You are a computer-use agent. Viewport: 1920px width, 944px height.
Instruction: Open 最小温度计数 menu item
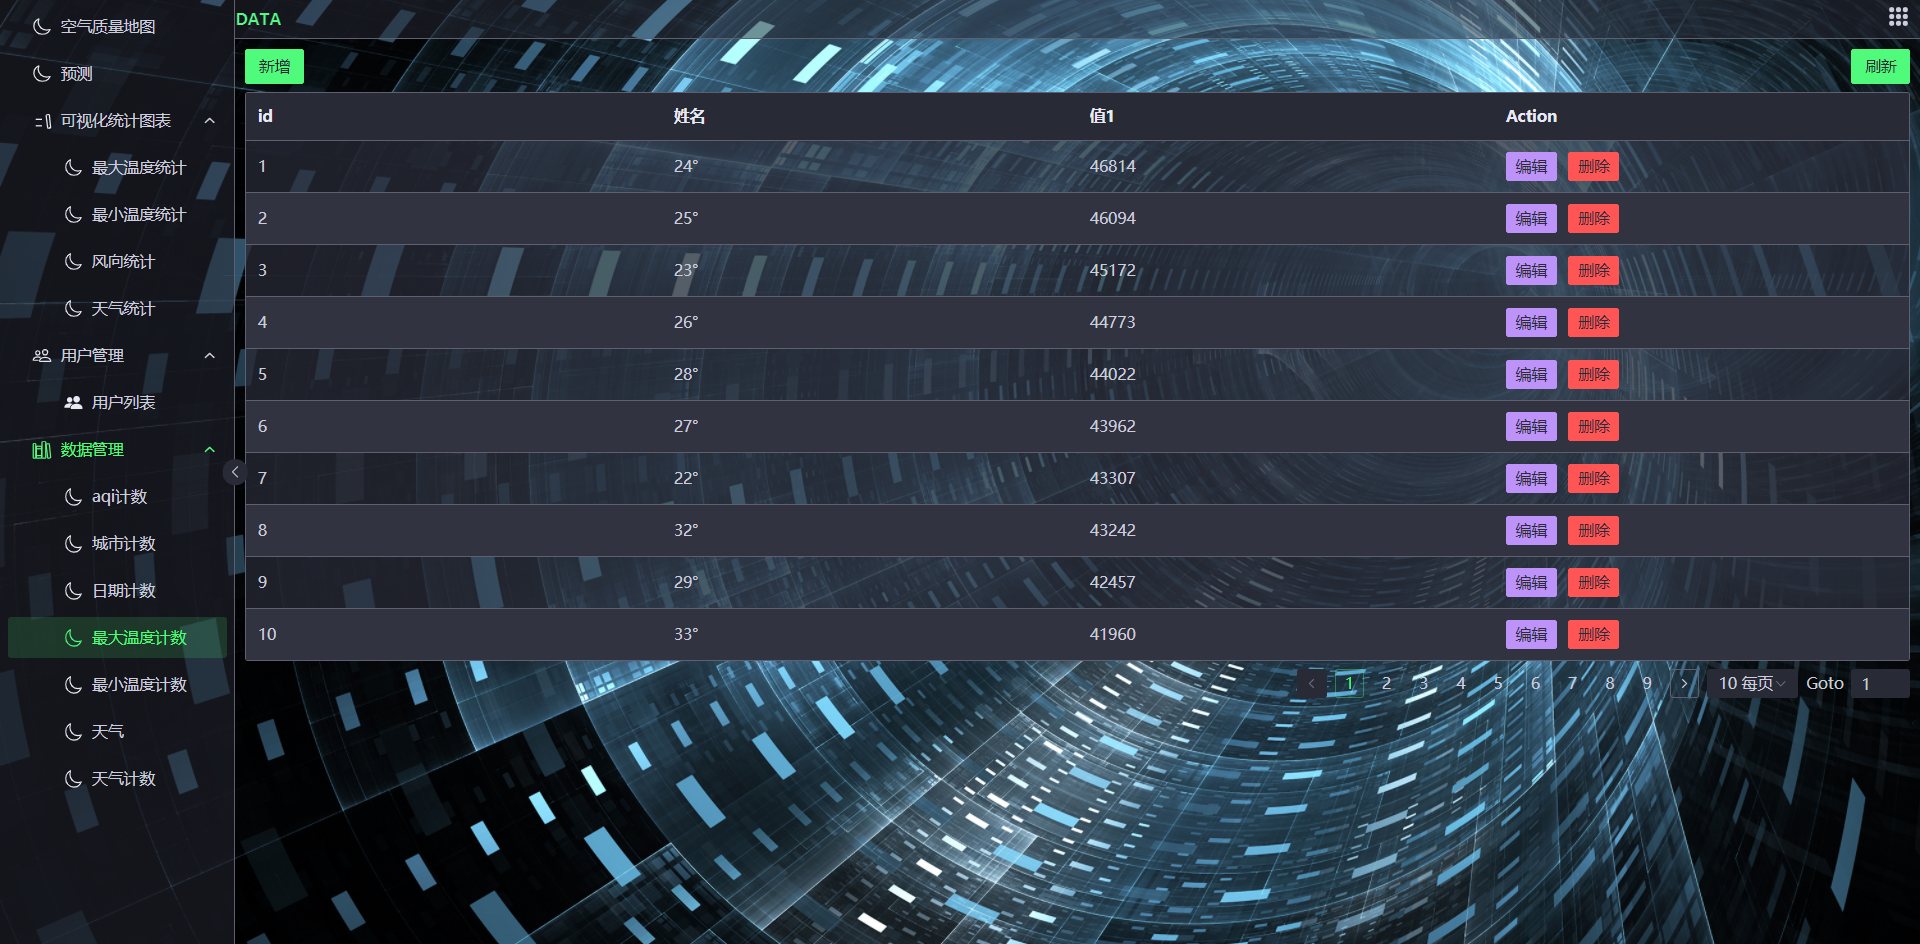coord(117,684)
